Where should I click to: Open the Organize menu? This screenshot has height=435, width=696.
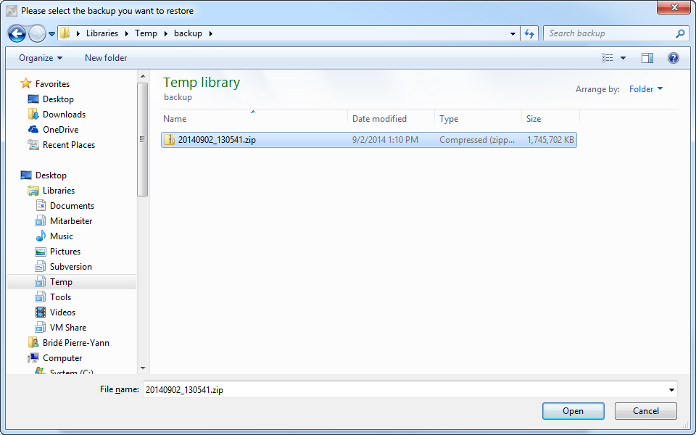click(x=40, y=58)
